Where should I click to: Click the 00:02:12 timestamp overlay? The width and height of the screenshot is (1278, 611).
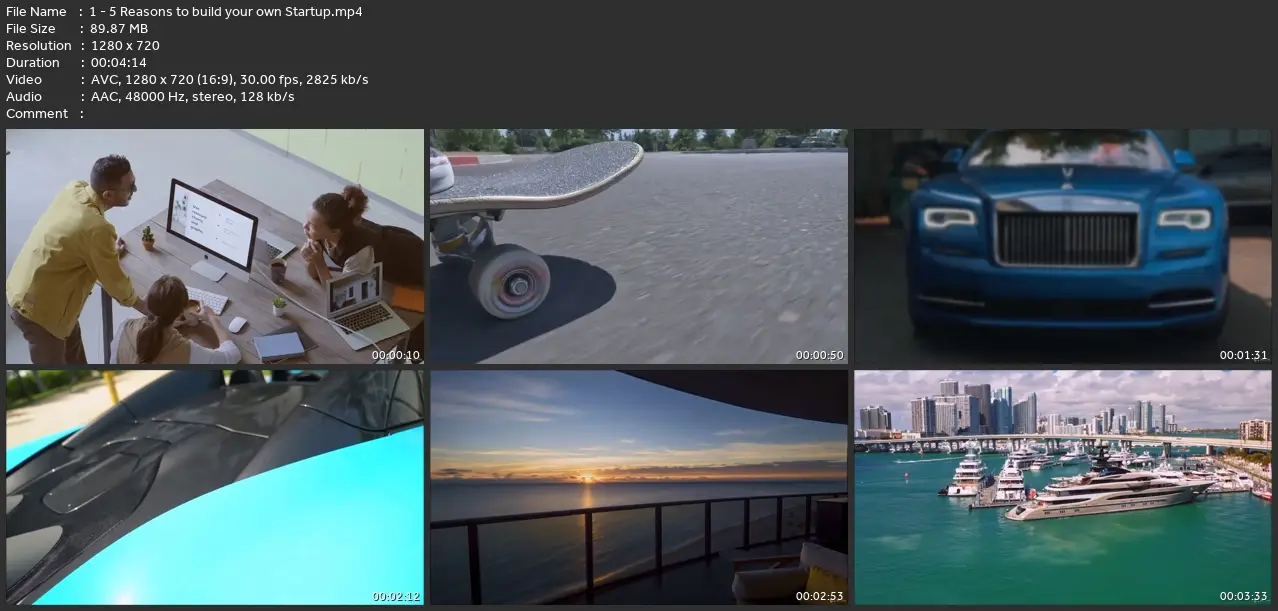coord(396,596)
